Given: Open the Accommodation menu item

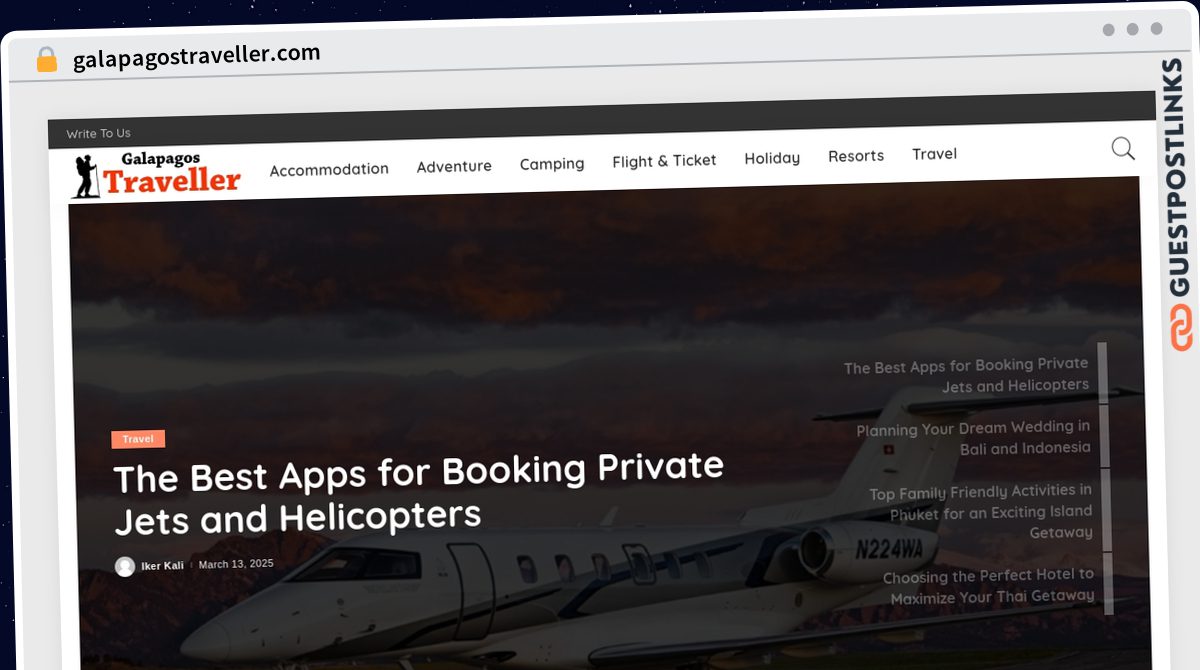Looking at the screenshot, I should click(x=329, y=169).
